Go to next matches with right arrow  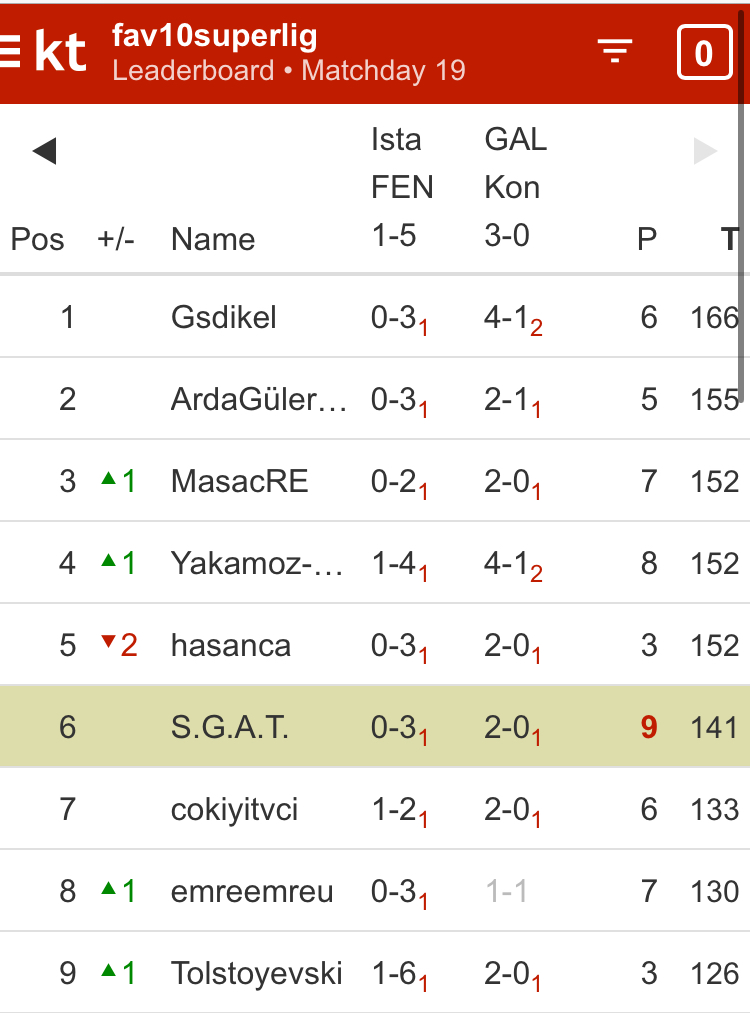click(706, 151)
